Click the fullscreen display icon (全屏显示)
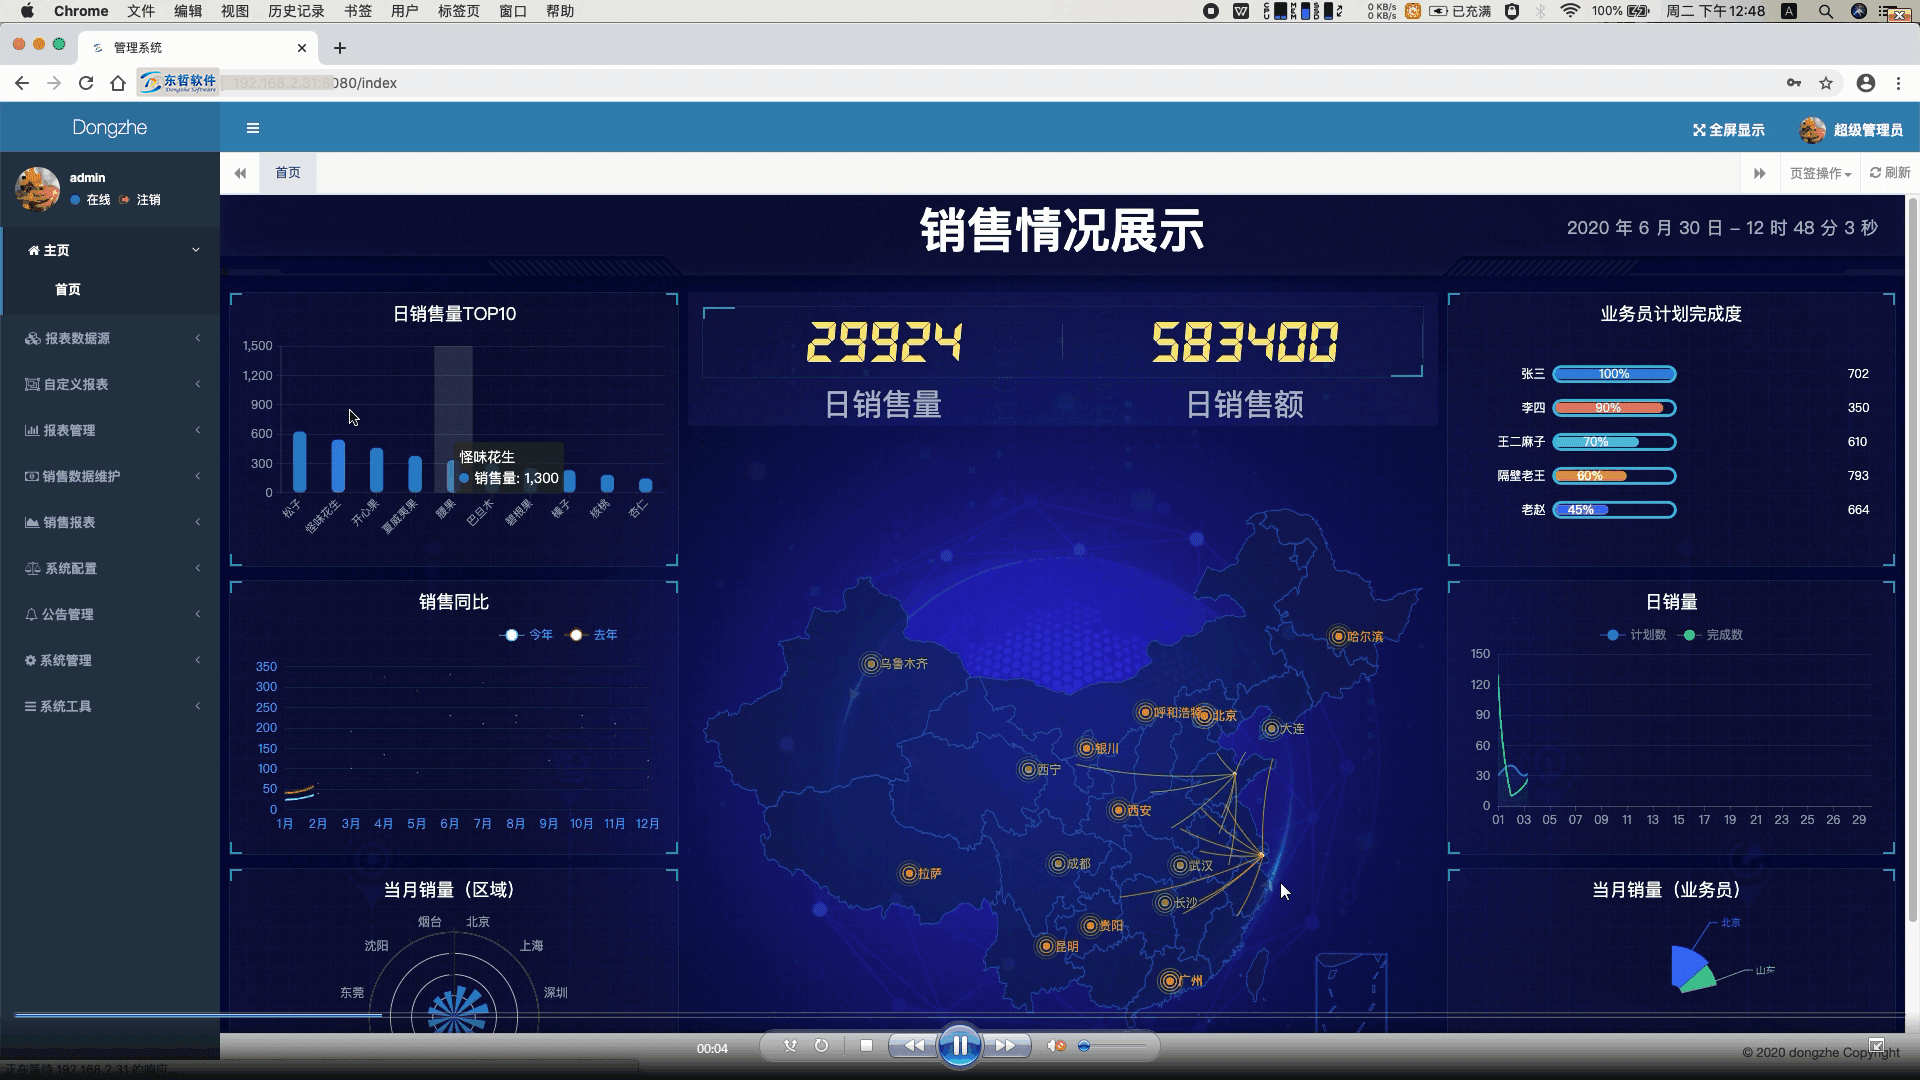This screenshot has width=1920, height=1080. click(1699, 130)
